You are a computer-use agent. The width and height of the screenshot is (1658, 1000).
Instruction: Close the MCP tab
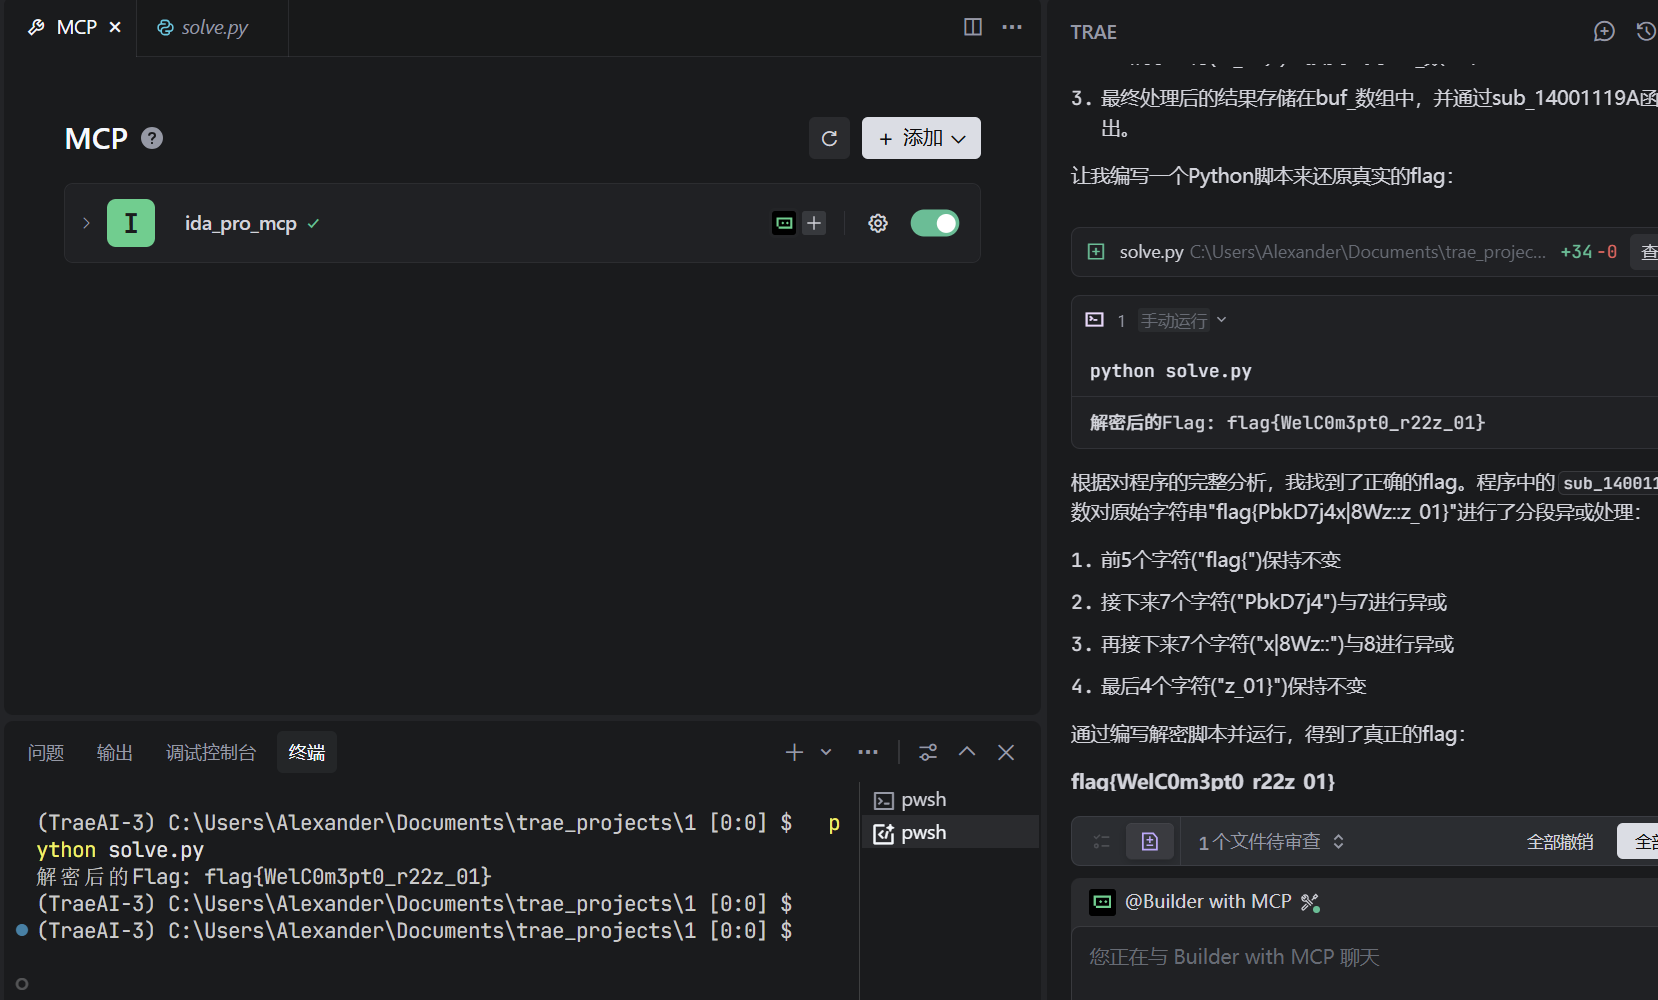tap(115, 27)
